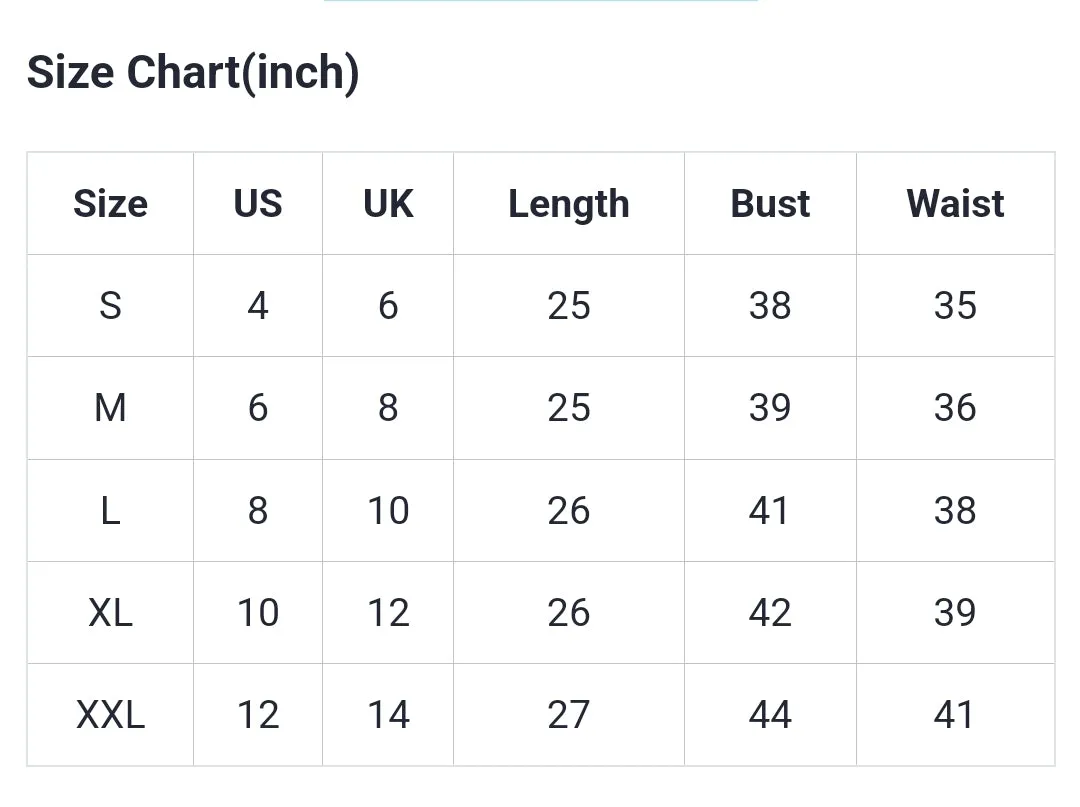Click the Waist column header
This screenshot has height=807, width=1080.
pyautogui.click(x=955, y=204)
